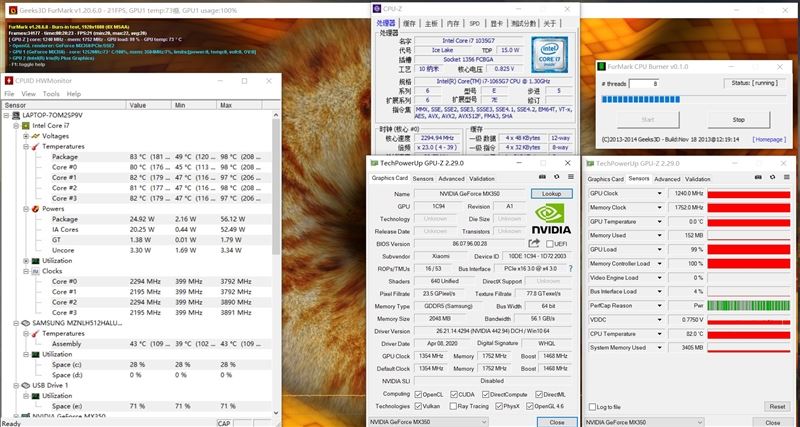The height and width of the screenshot is (427, 800).
Task: Open the Tools menu in HWMonitor
Action: tap(51, 94)
